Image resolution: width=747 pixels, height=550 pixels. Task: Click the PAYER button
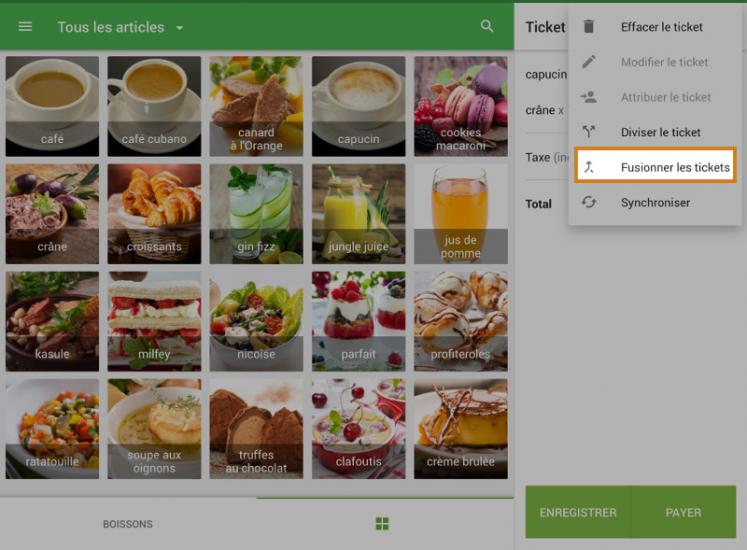[x=683, y=512]
